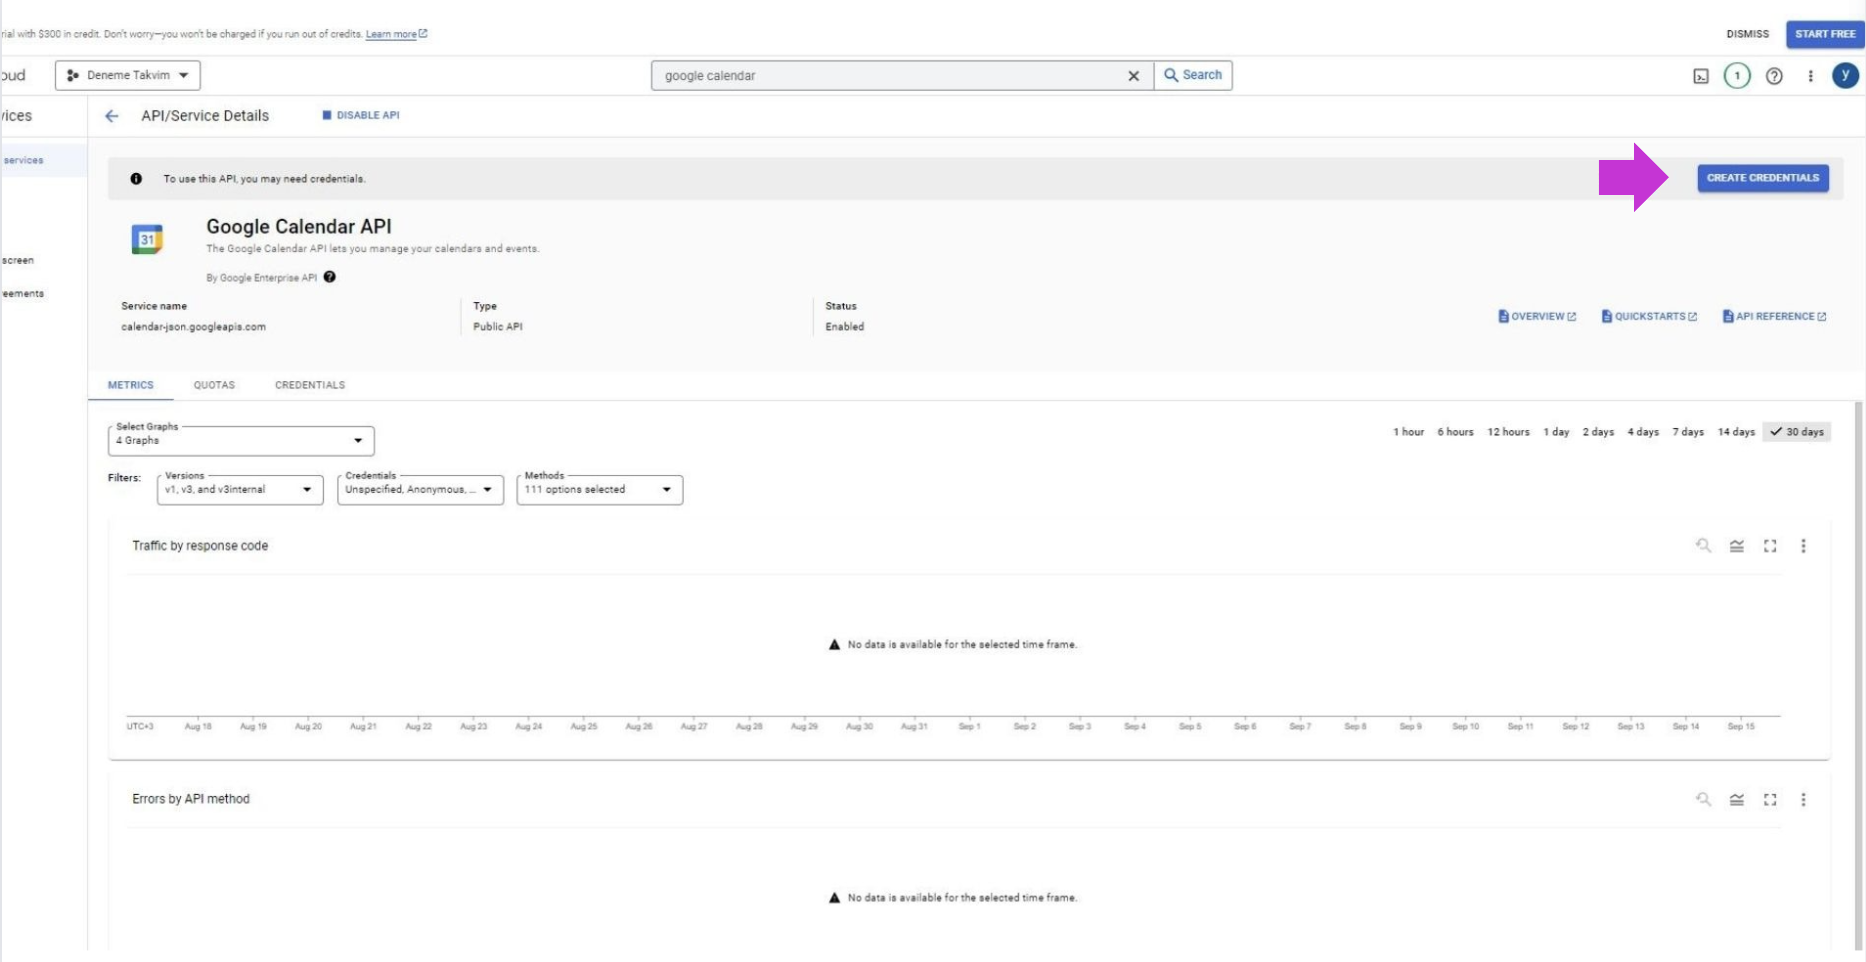
Task: Click Disable API button
Action: (x=361, y=115)
